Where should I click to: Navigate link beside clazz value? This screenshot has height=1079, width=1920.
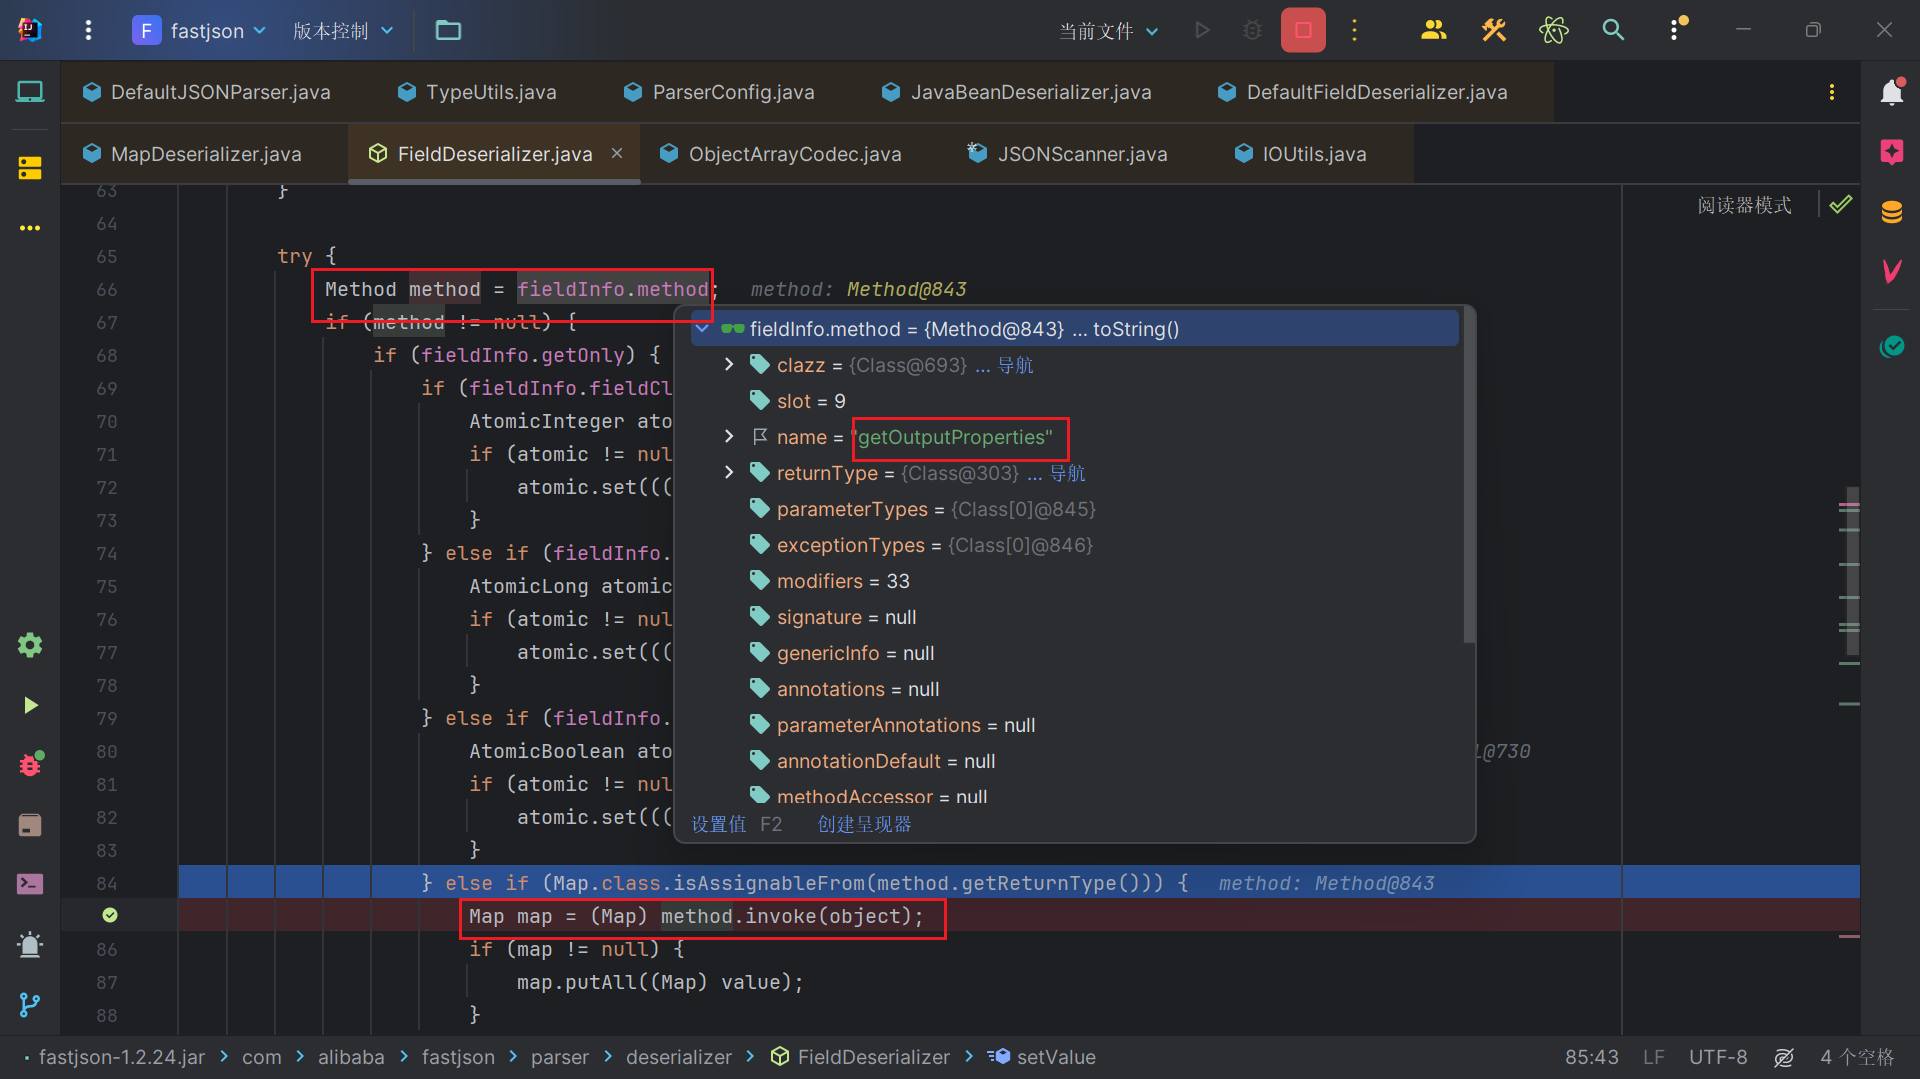click(x=1015, y=365)
